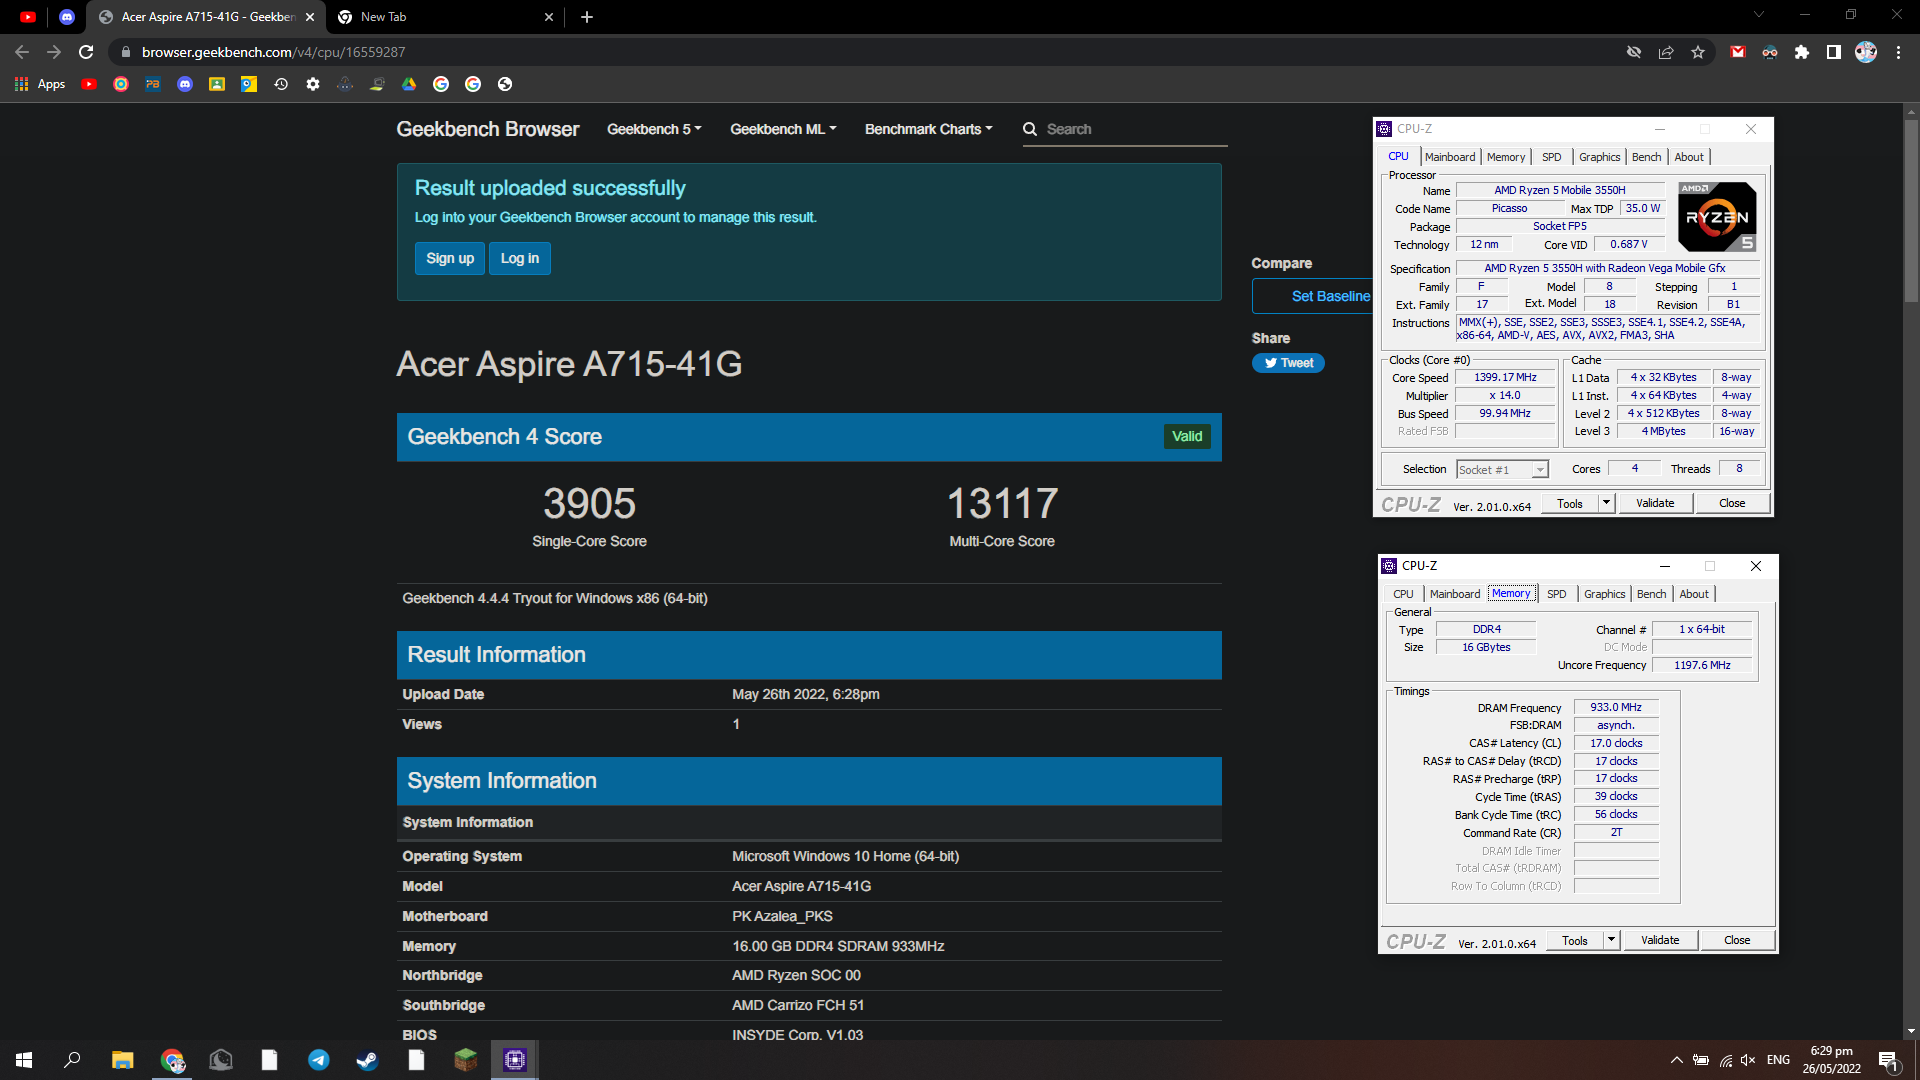Switch to Mainboard tab in upper CPU-Z window

pyautogui.click(x=1450, y=157)
